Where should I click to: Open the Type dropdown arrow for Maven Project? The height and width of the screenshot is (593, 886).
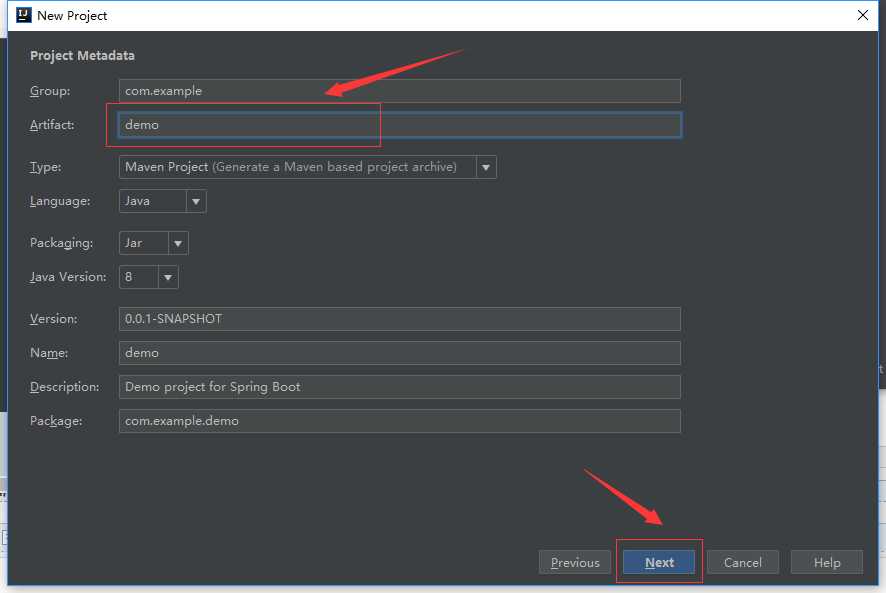(486, 167)
